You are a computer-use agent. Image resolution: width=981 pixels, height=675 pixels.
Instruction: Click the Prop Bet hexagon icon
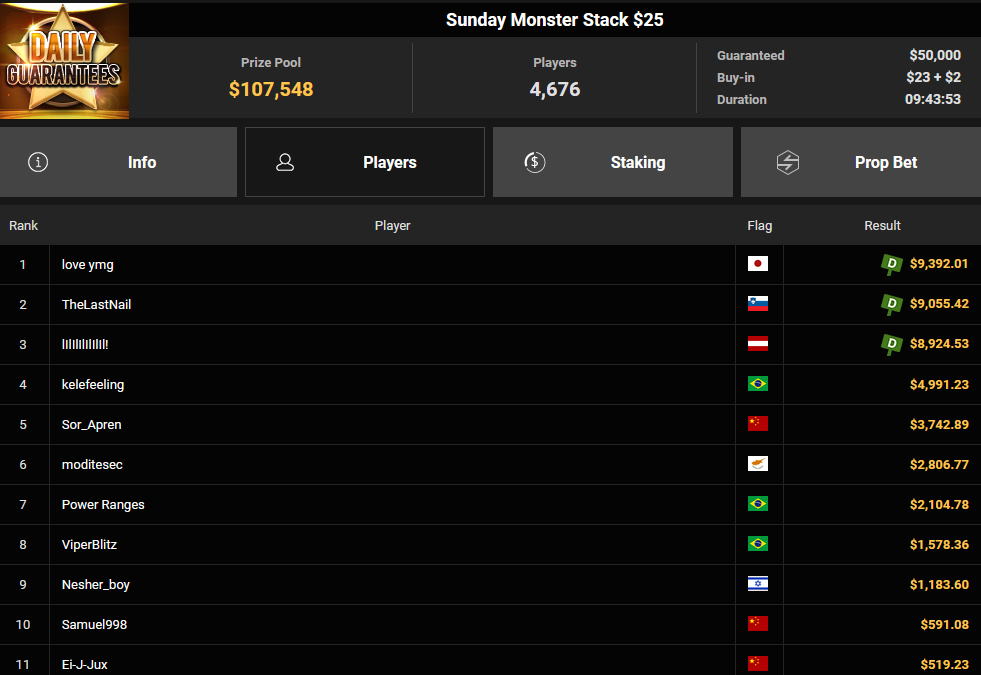(788, 162)
